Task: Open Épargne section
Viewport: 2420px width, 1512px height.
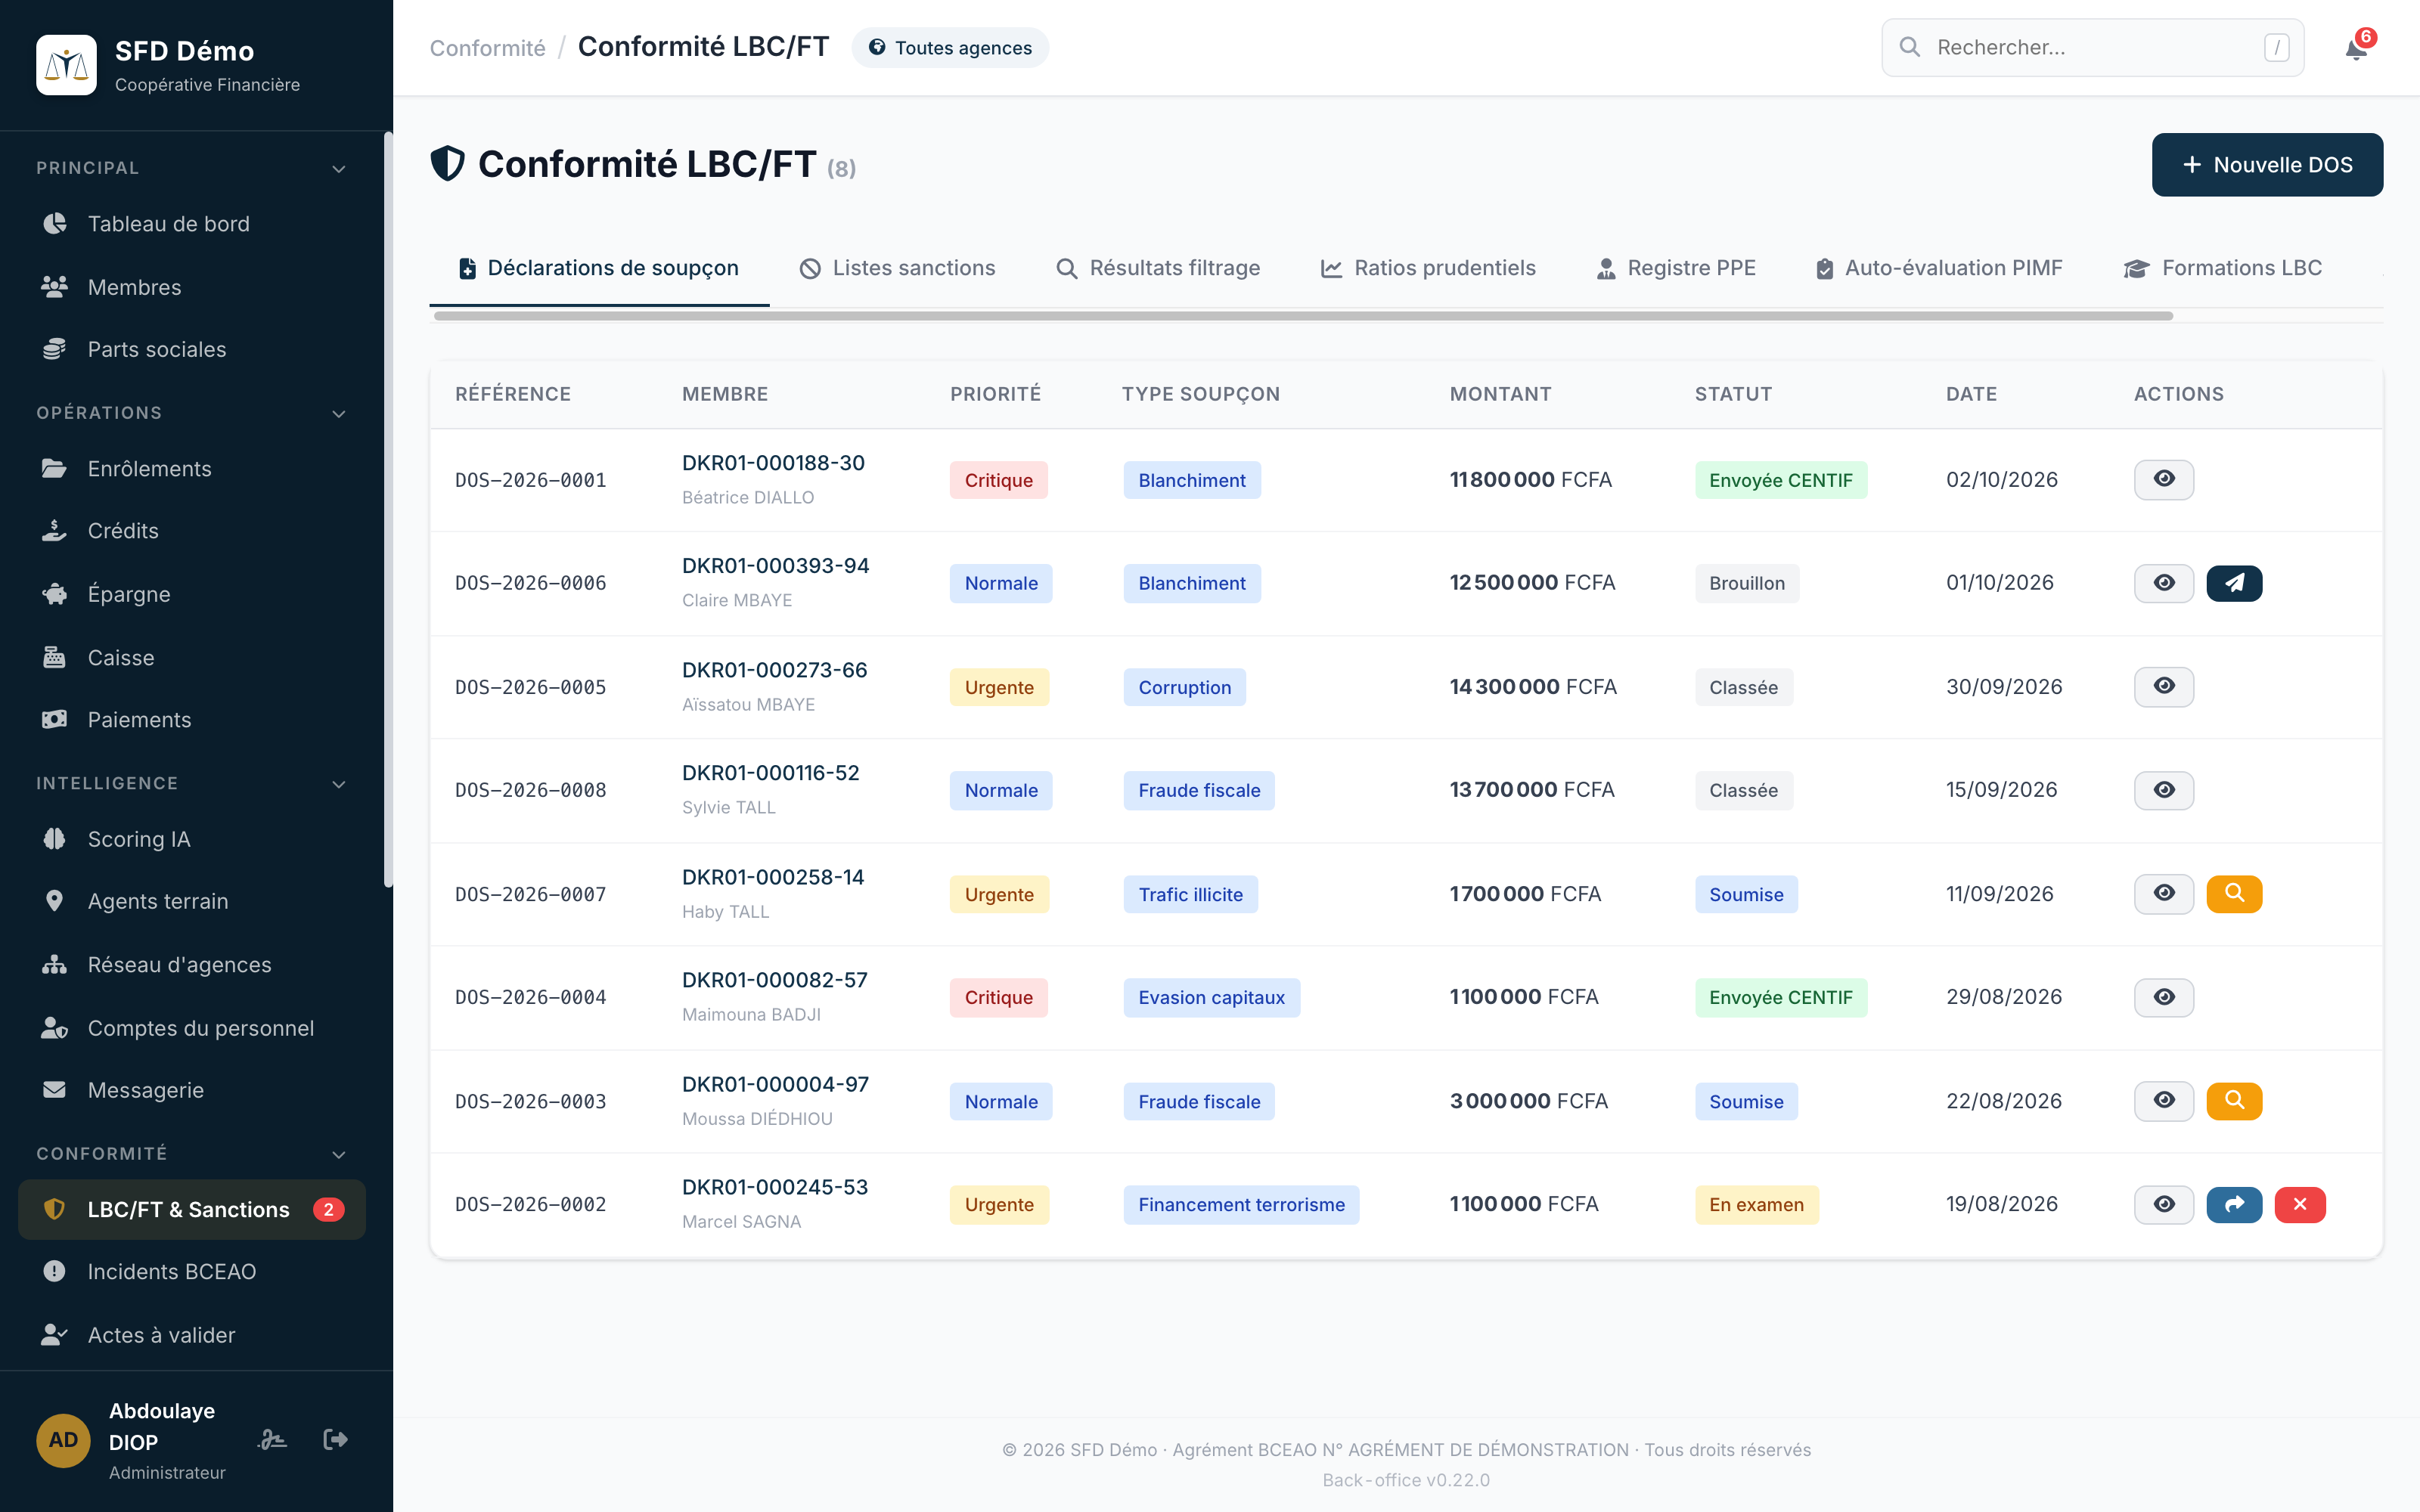Action: coord(191,594)
